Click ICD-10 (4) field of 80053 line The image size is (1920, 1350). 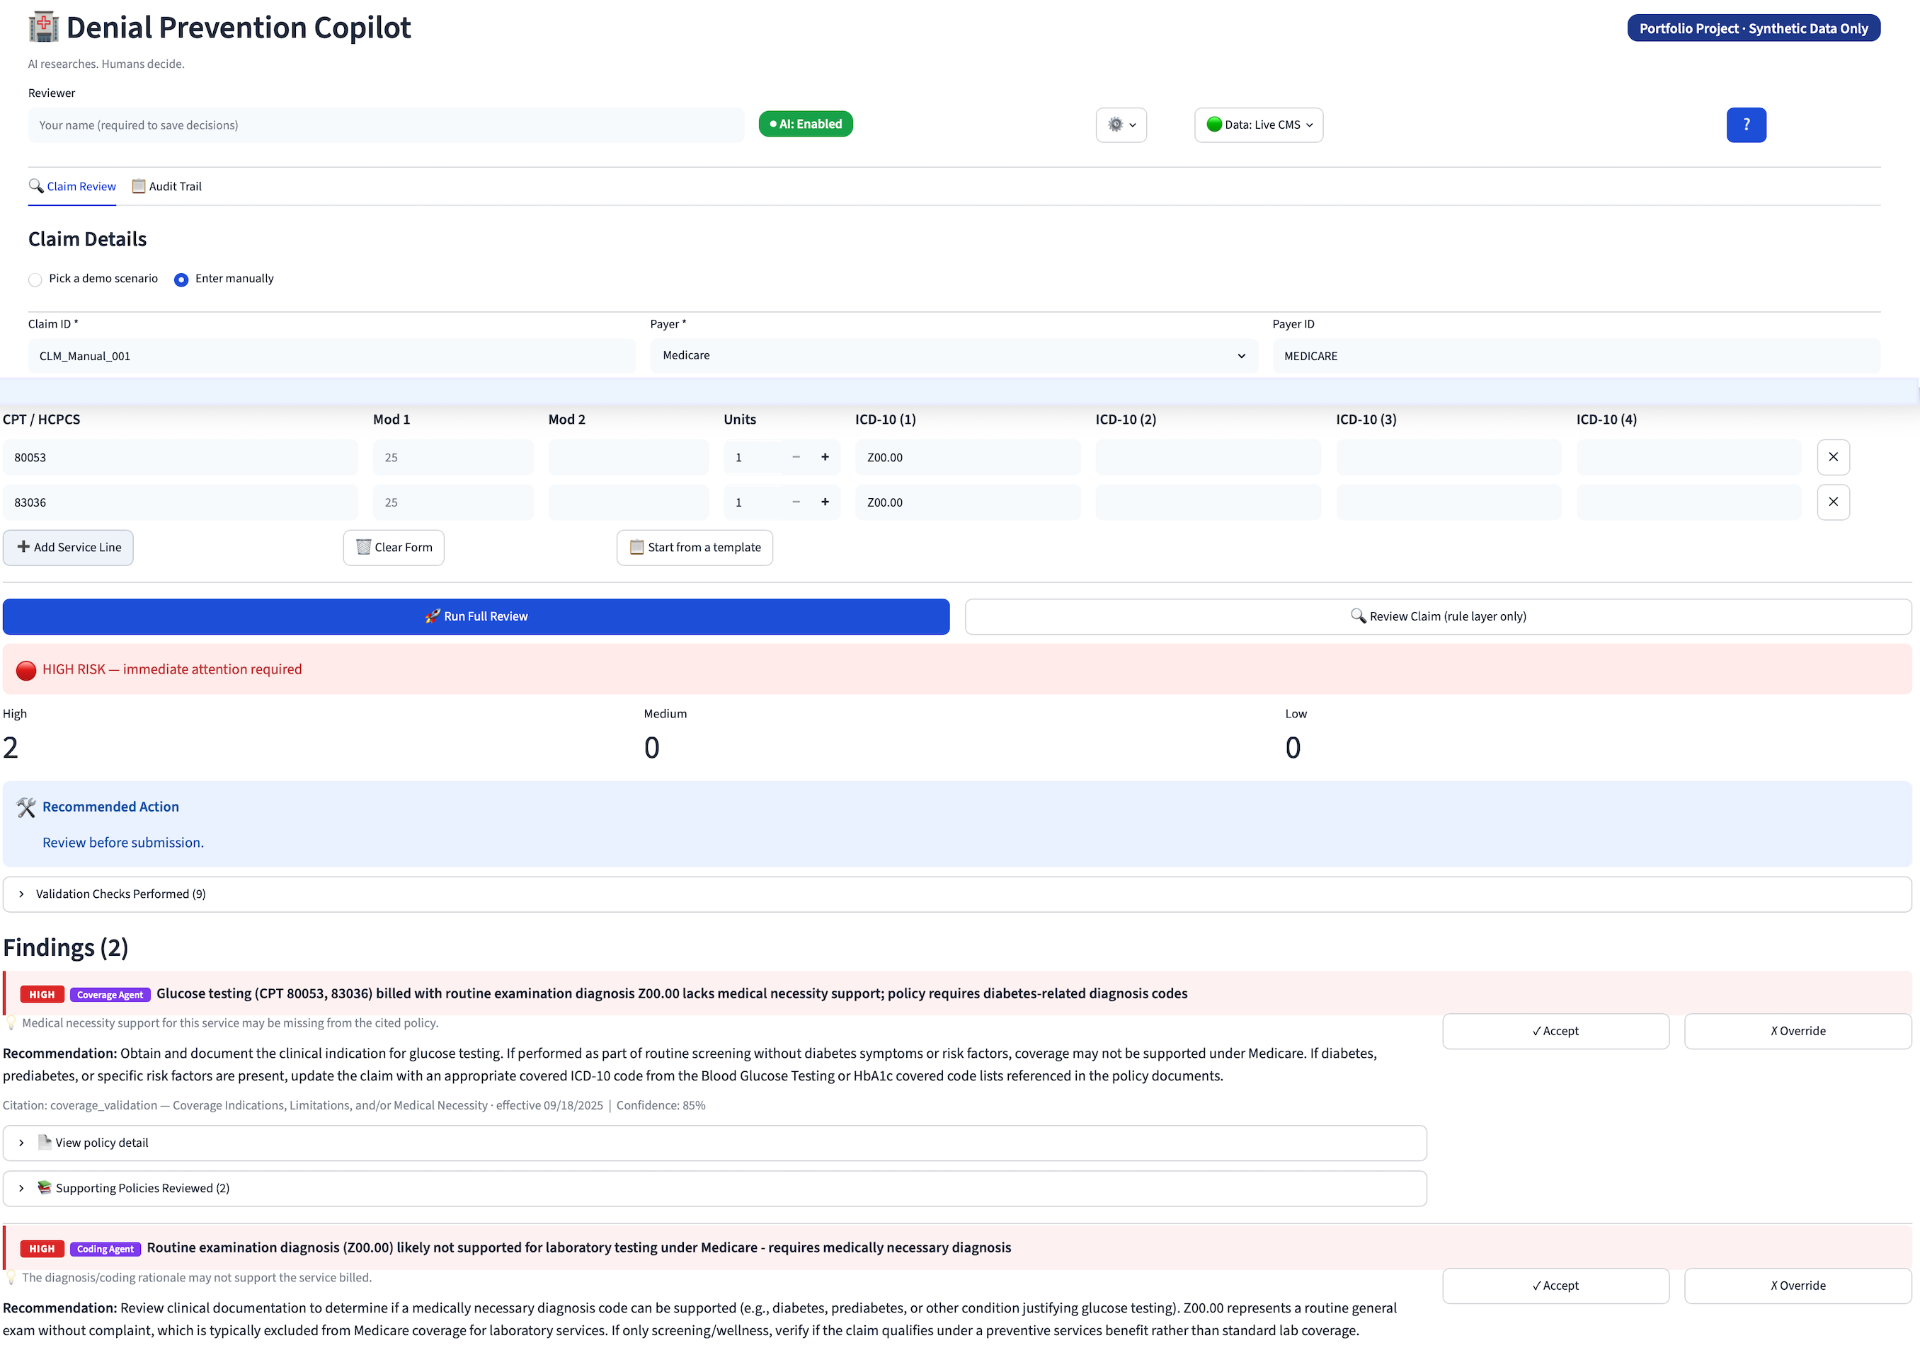point(1689,457)
